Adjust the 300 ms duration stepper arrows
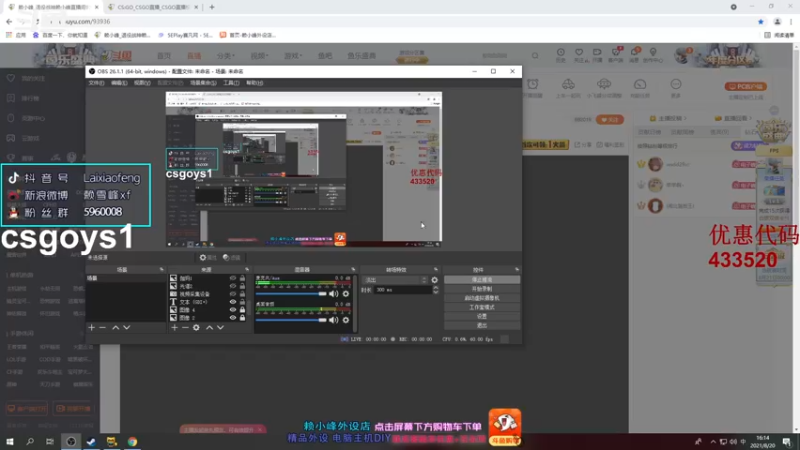Screen dimensions: 800x450 pyautogui.click(x=436, y=290)
